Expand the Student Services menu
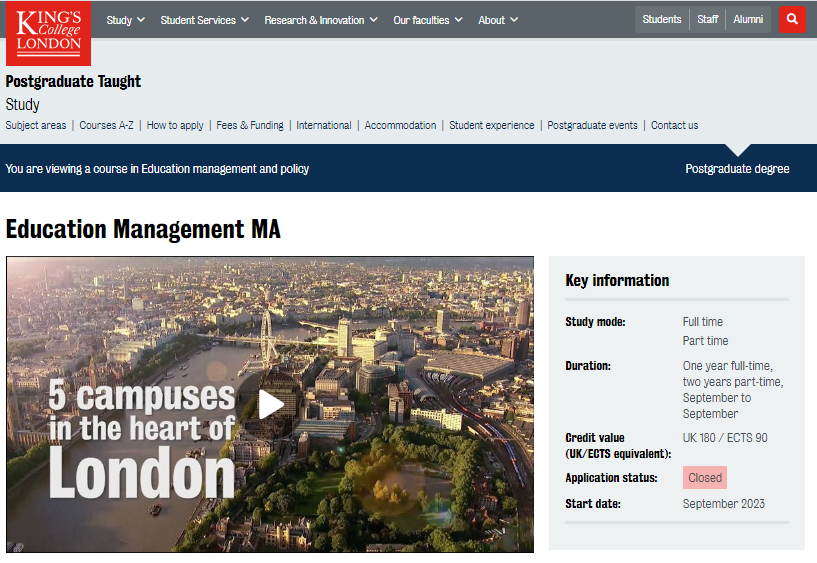 point(204,20)
